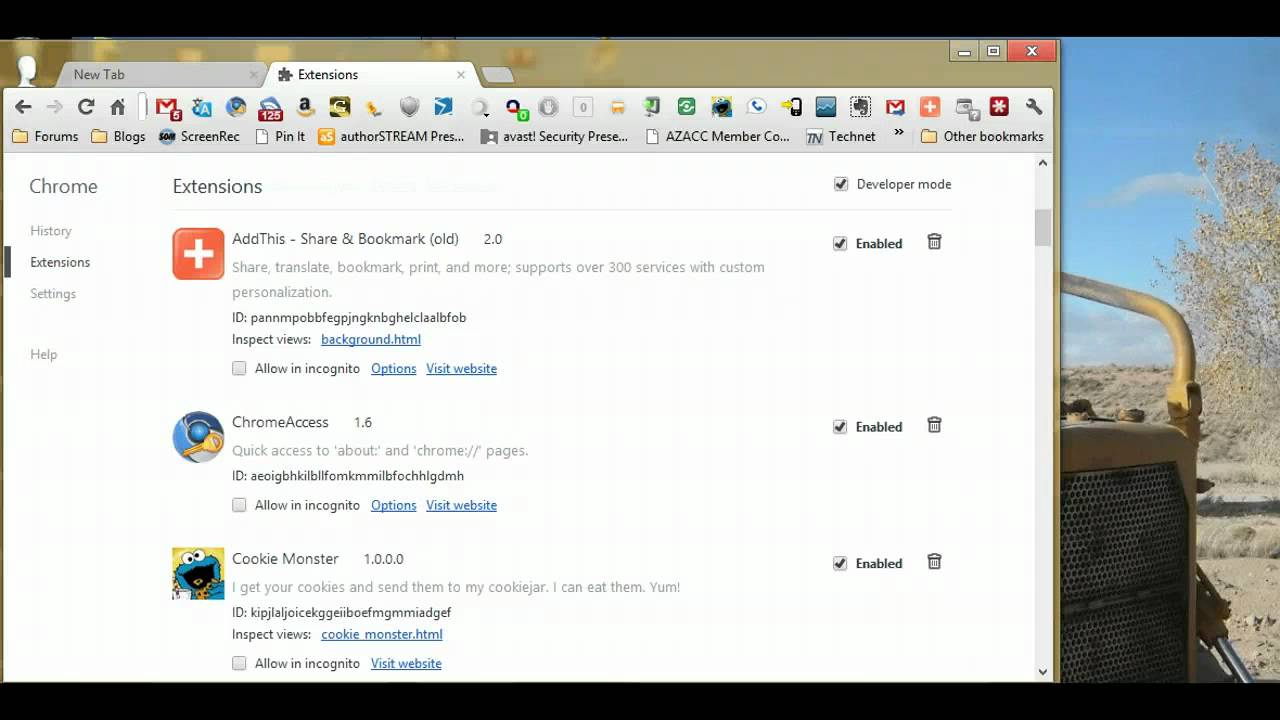The image size is (1280, 720).
Task: Open History in the Chrome sidebar
Action: pos(51,231)
